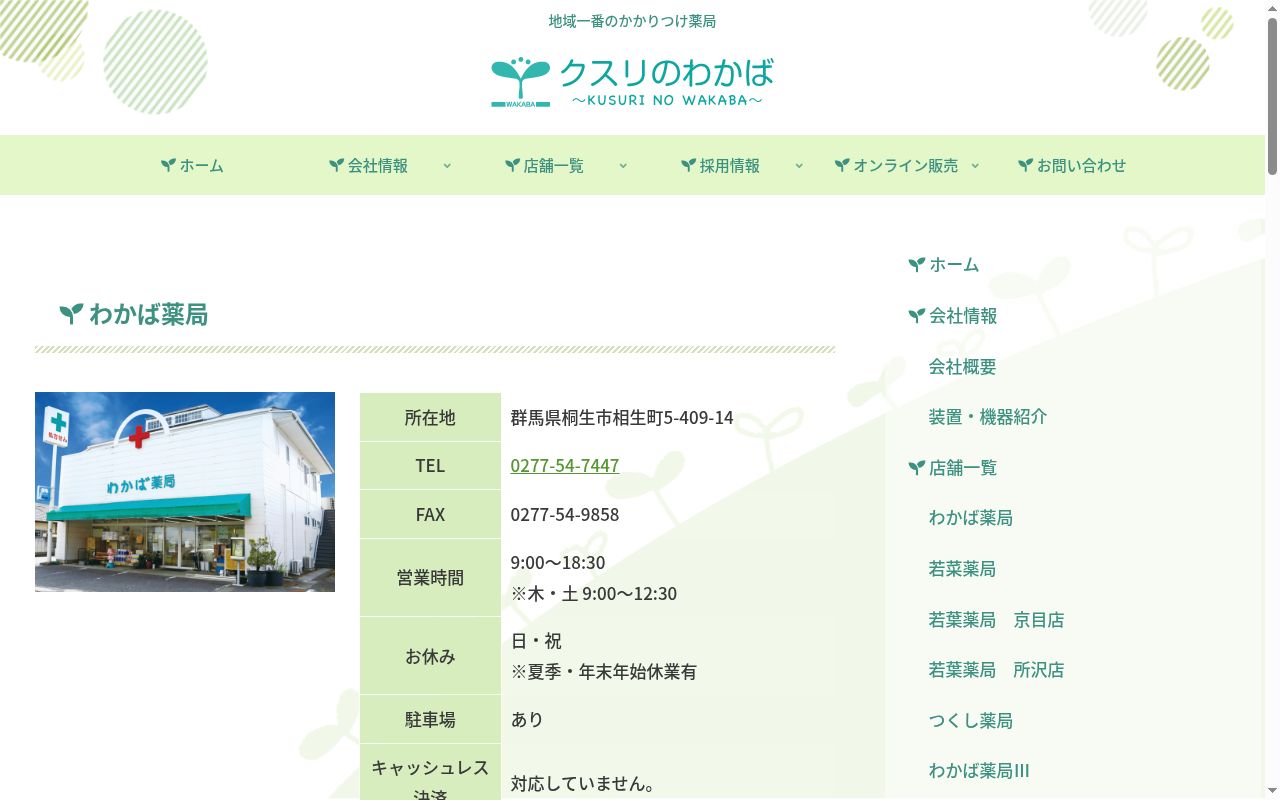This screenshot has height=800, width=1280.
Task: Select 若葉薬局 所沢店 in the sidebar
Action: click(997, 670)
